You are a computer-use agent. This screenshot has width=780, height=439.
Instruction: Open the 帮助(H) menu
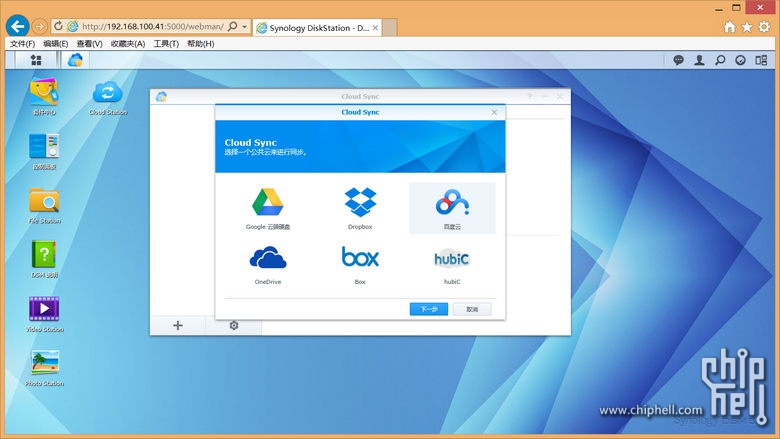click(200, 44)
